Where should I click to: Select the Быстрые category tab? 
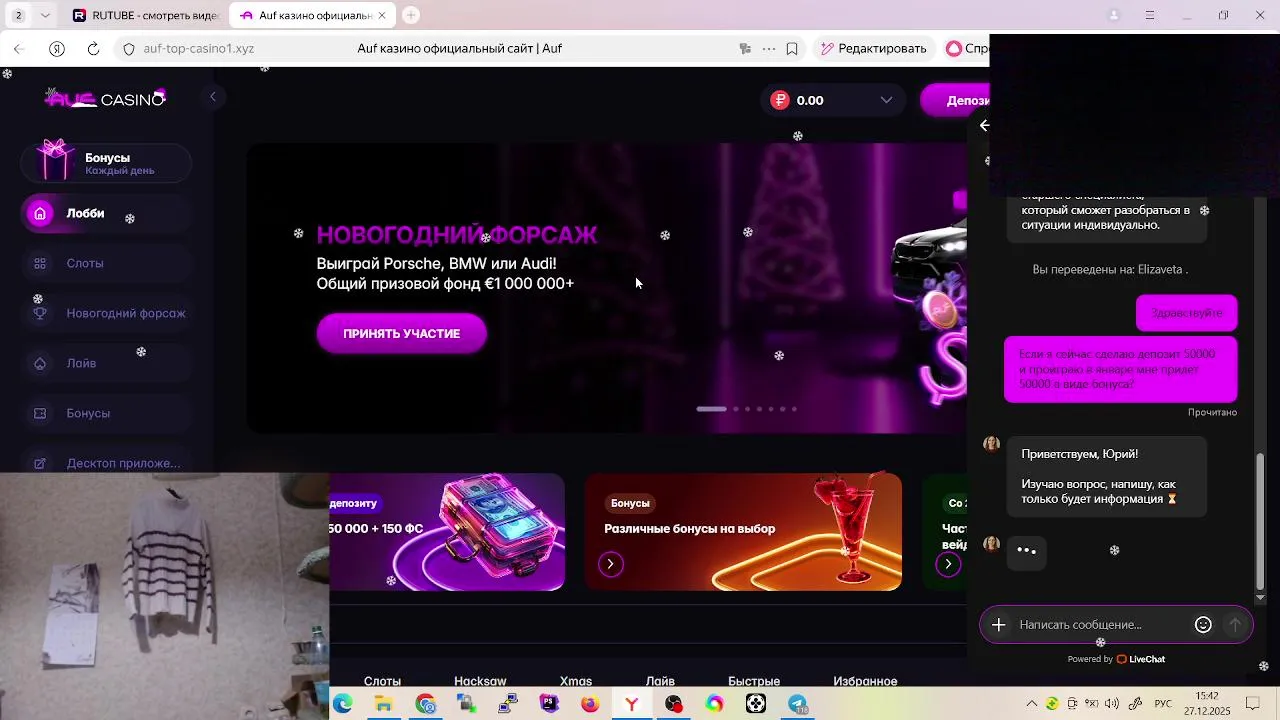point(754,681)
